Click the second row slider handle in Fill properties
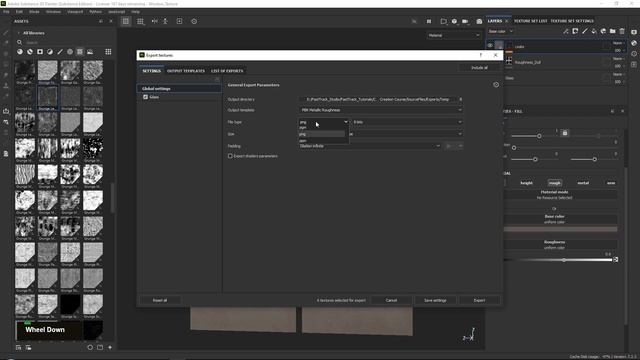Screen dimensions: 640x360 pos(514,148)
